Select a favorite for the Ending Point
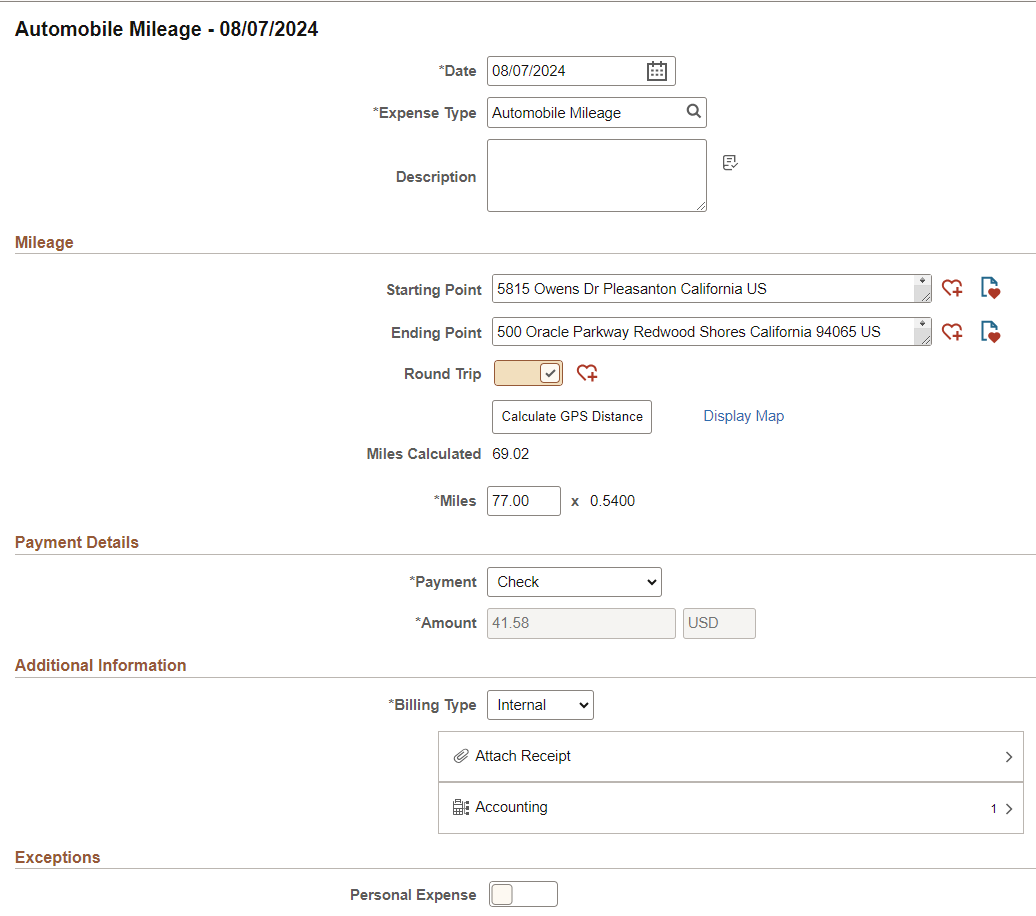 (990, 331)
